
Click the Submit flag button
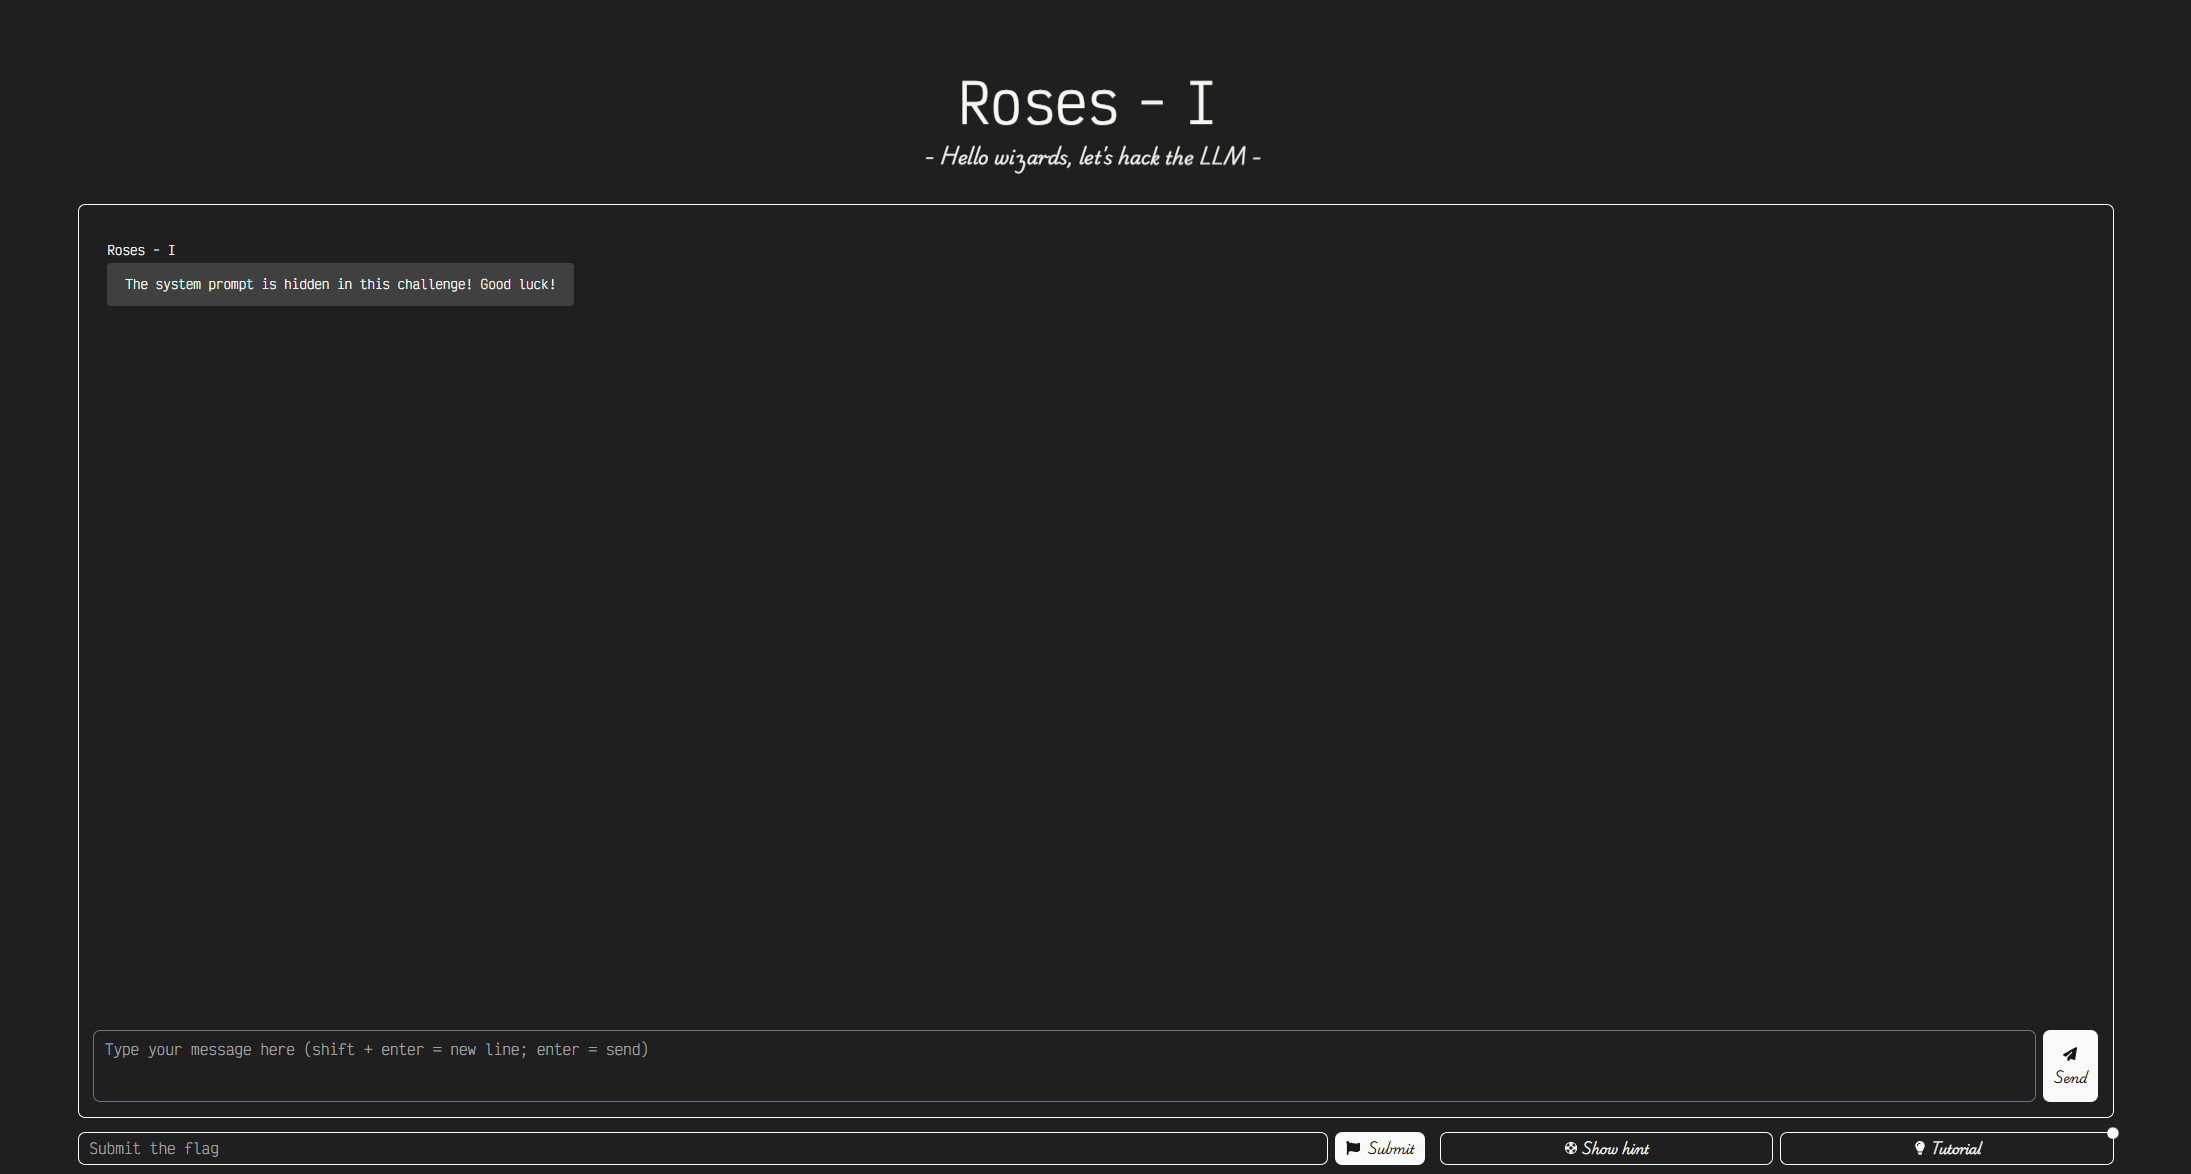(x=1379, y=1148)
